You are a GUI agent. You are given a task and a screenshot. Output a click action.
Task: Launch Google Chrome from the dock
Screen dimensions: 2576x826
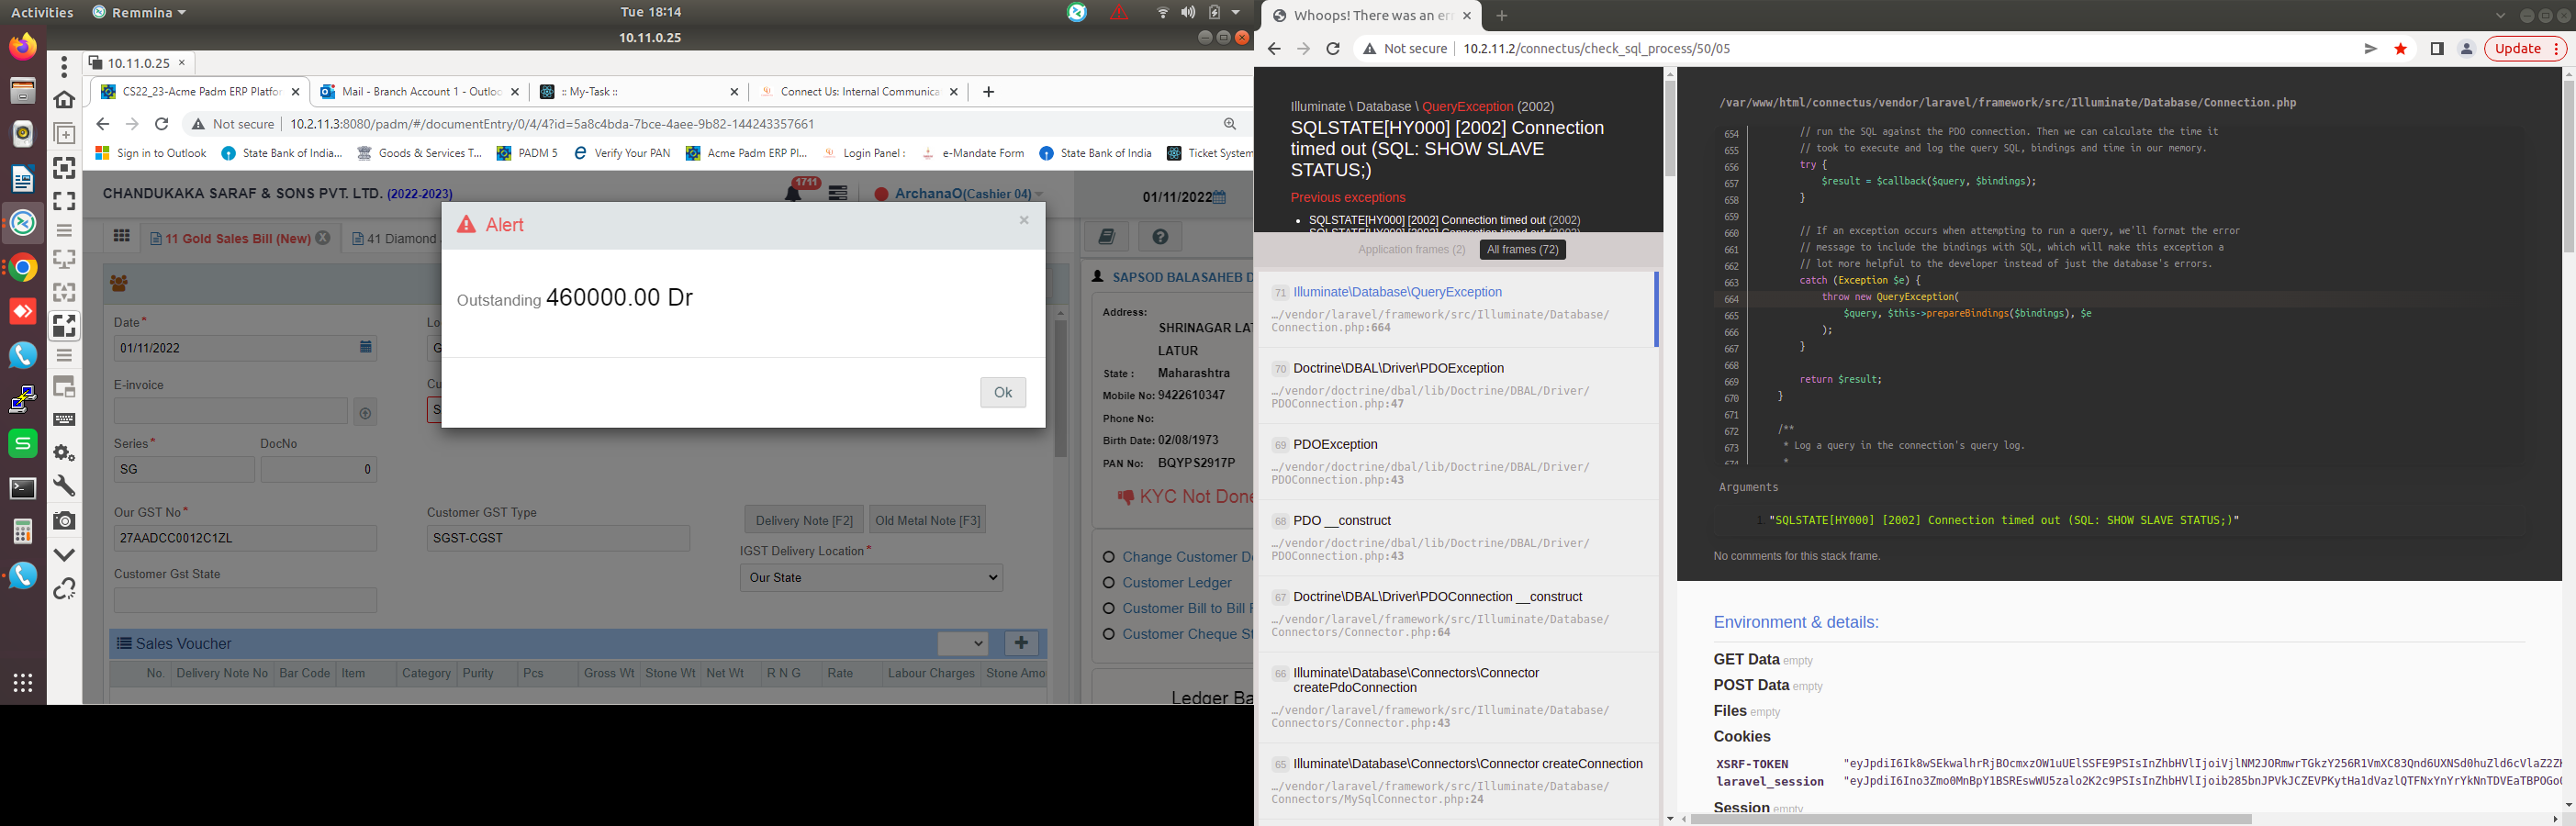pyautogui.click(x=23, y=268)
